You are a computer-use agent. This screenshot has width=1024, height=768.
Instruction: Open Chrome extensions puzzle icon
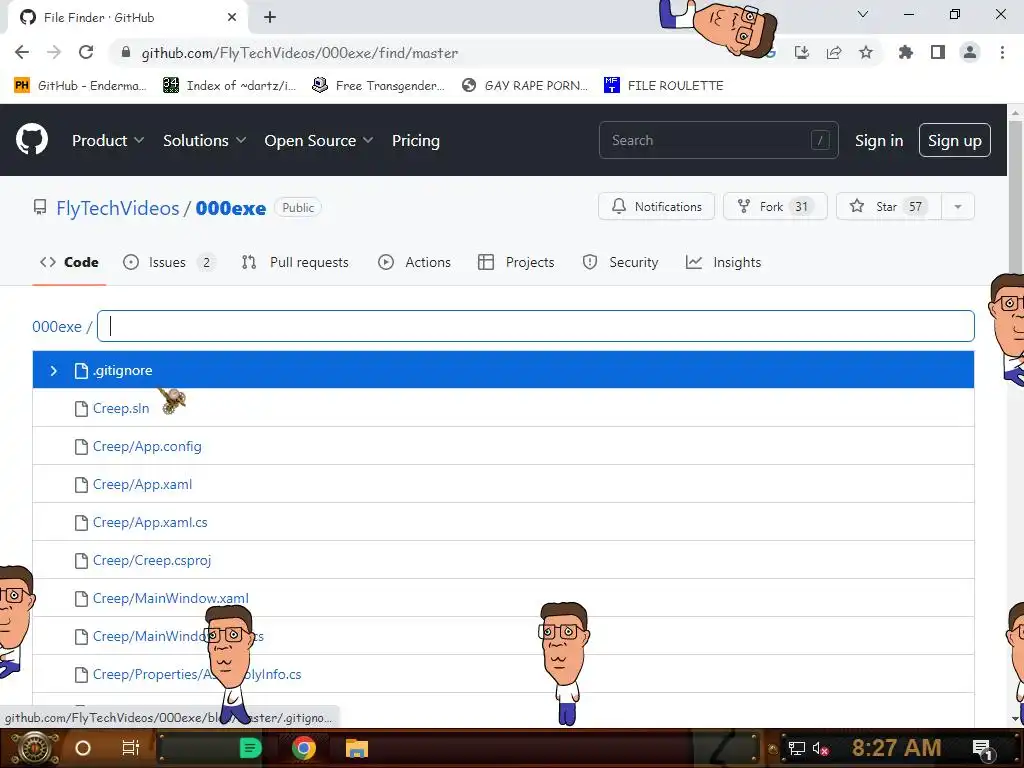(906, 52)
